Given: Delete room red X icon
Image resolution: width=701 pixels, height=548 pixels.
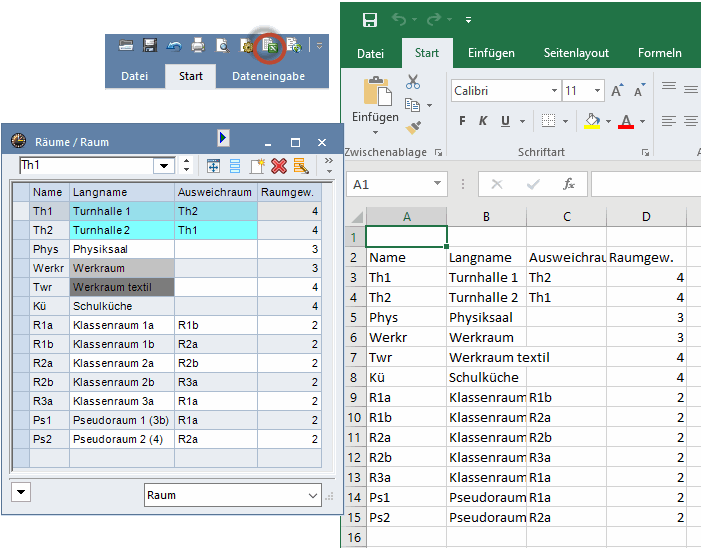Looking at the screenshot, I should tap(279, 166).
